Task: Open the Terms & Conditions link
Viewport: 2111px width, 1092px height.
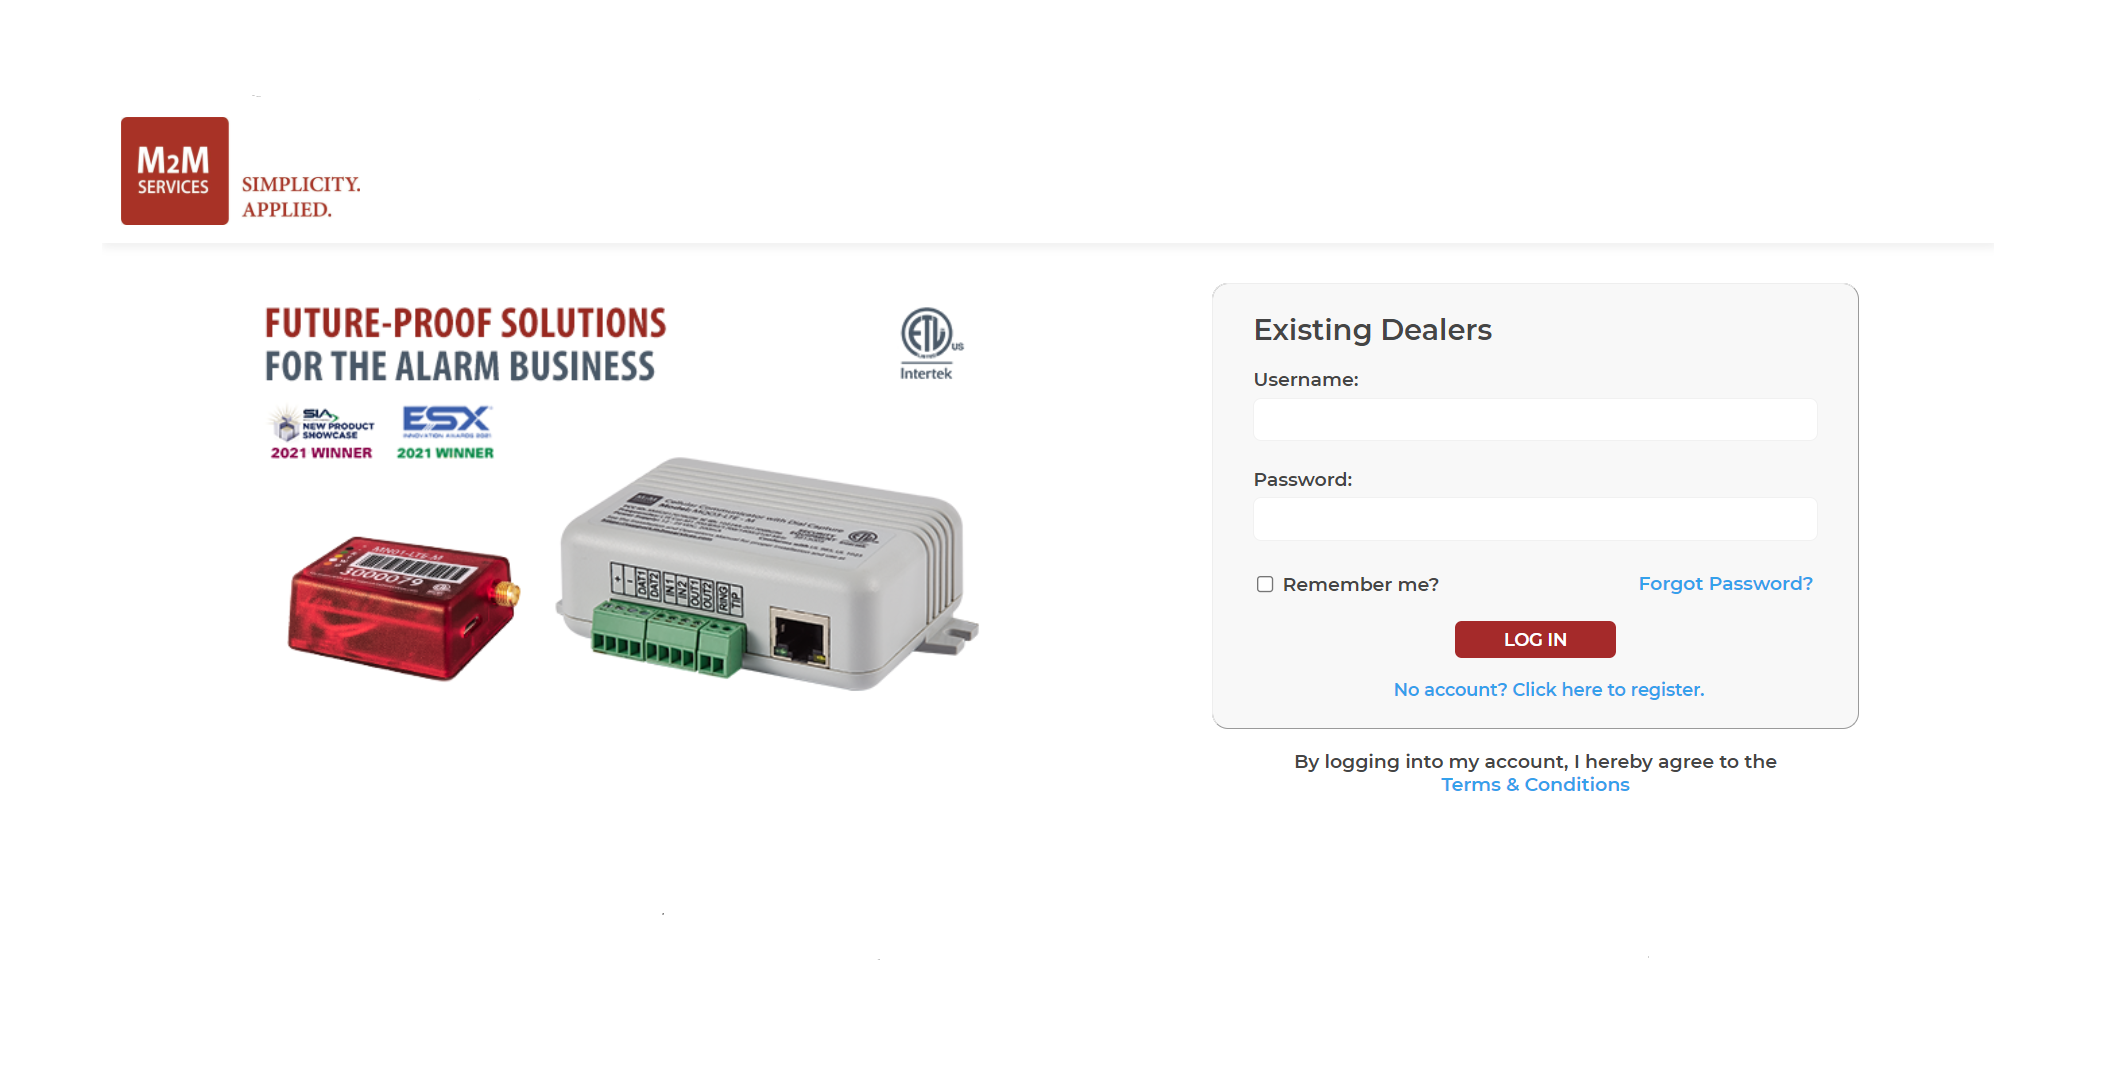Action: tap(1535, 785)
